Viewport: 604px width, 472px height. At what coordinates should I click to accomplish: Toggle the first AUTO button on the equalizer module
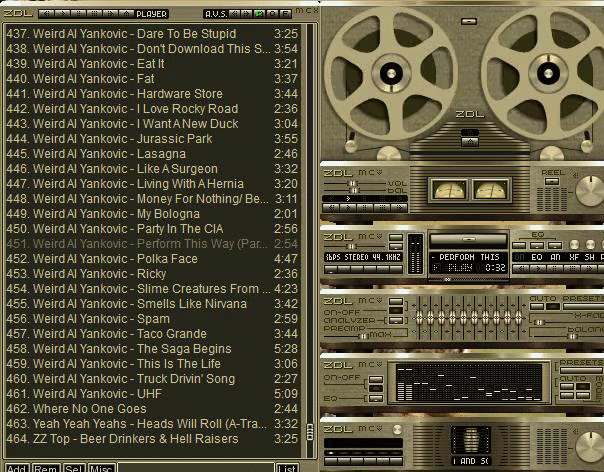click(x=537, y=306)
